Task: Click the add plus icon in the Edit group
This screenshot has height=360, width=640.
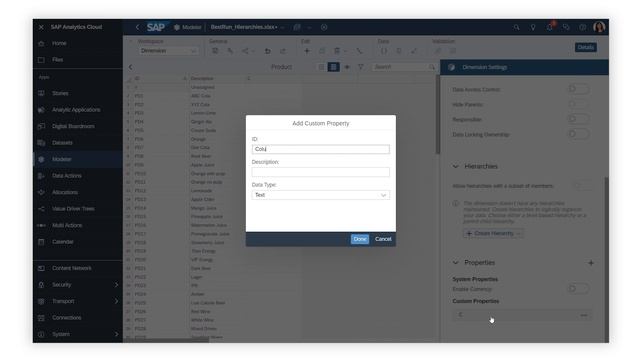Action: pyautogui.click(x=307, y=51)
